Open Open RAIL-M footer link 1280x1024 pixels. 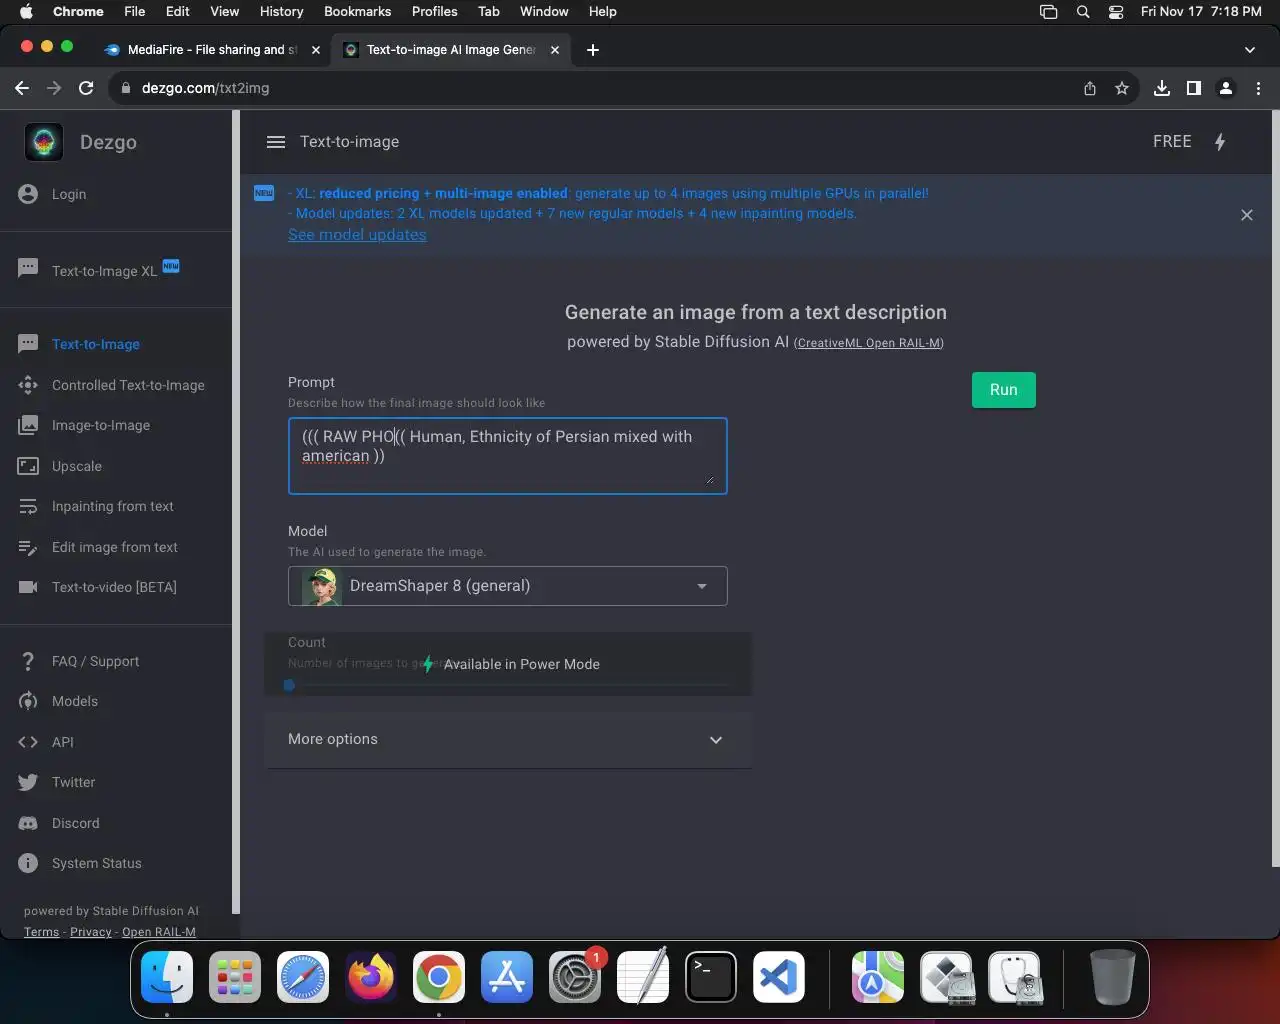coord(159,932)
